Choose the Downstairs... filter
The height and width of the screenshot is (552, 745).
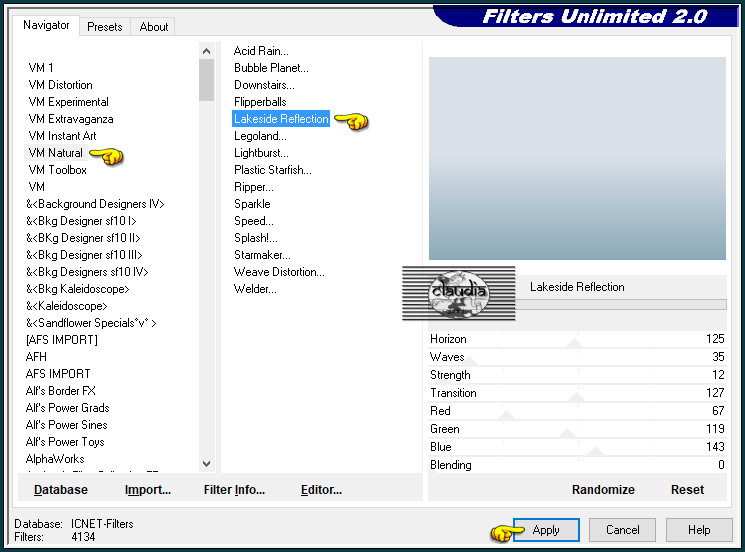tap(264, 85)
